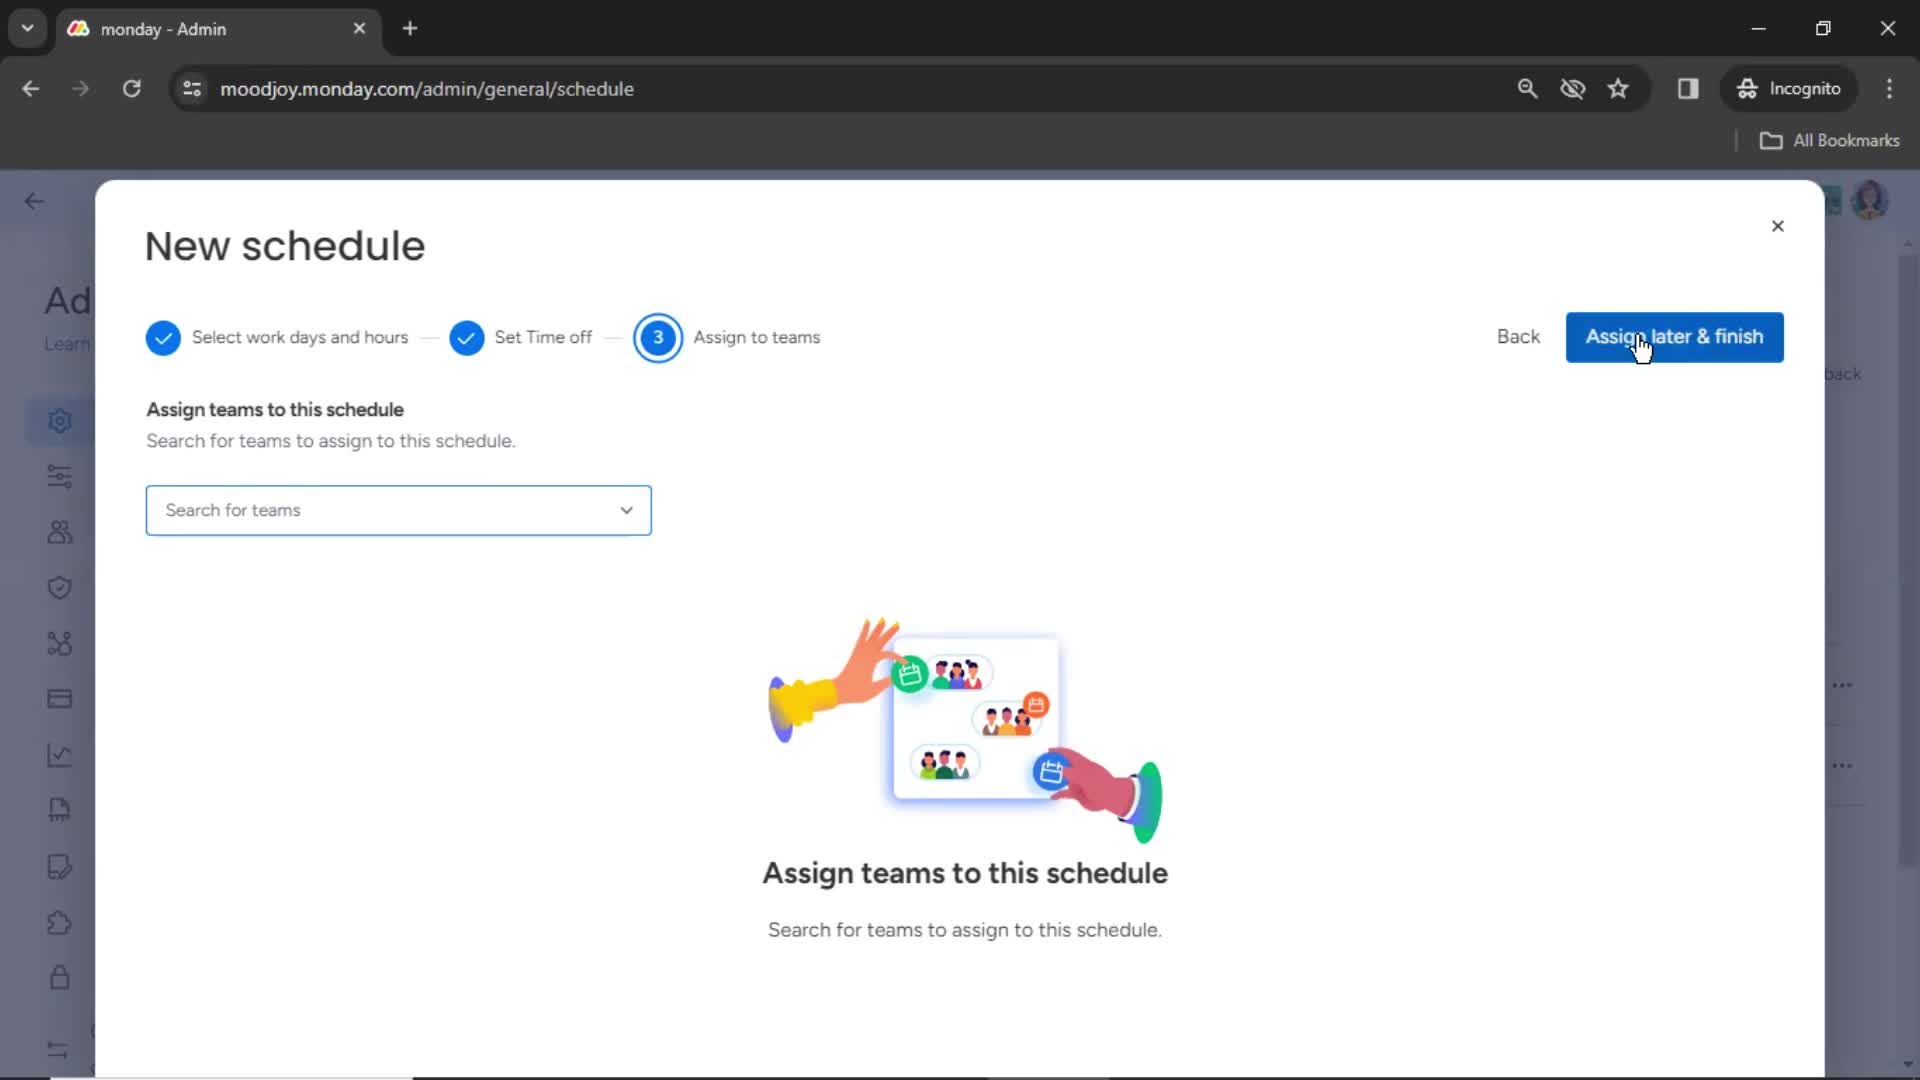Screen dimensions: 1920x1080
Task: Select the team members icon in sidebar
Action: 59,531
